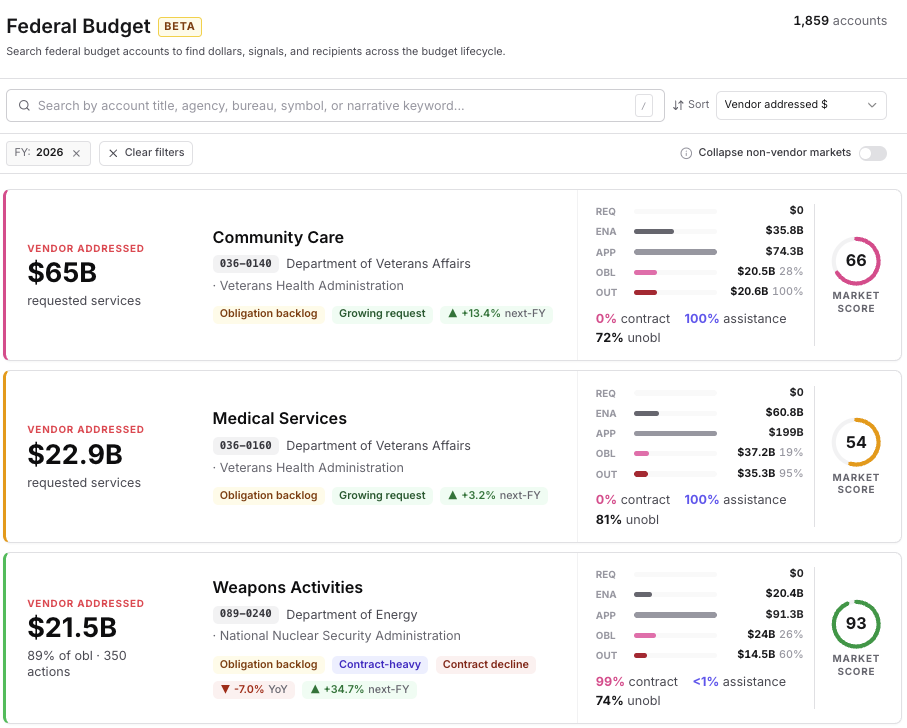Click Community Care Obligation backlog tag
Viewport: 907px width, 728px height.
point(268,313)
